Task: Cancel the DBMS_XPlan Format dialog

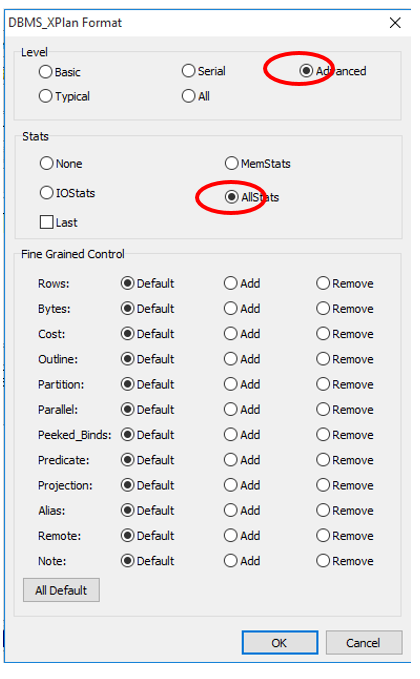Action: [364, 643]
